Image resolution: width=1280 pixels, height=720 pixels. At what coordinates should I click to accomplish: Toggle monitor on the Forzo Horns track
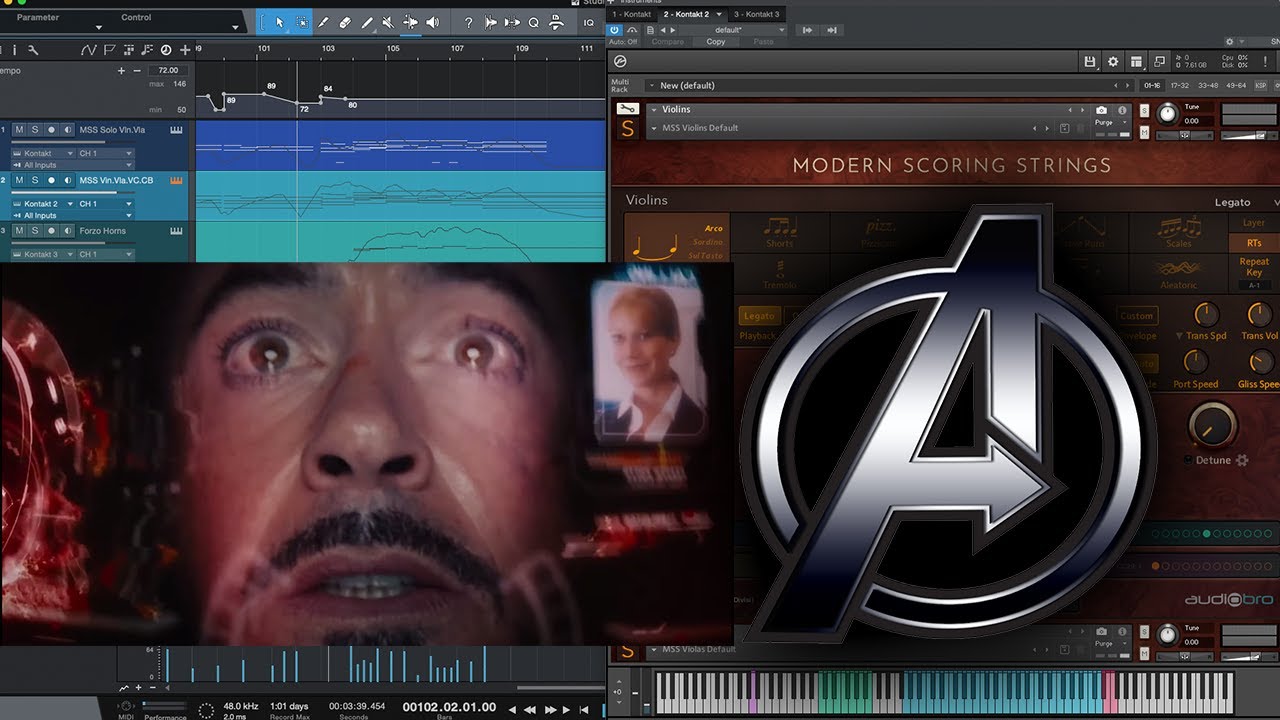tap(66, 230)
